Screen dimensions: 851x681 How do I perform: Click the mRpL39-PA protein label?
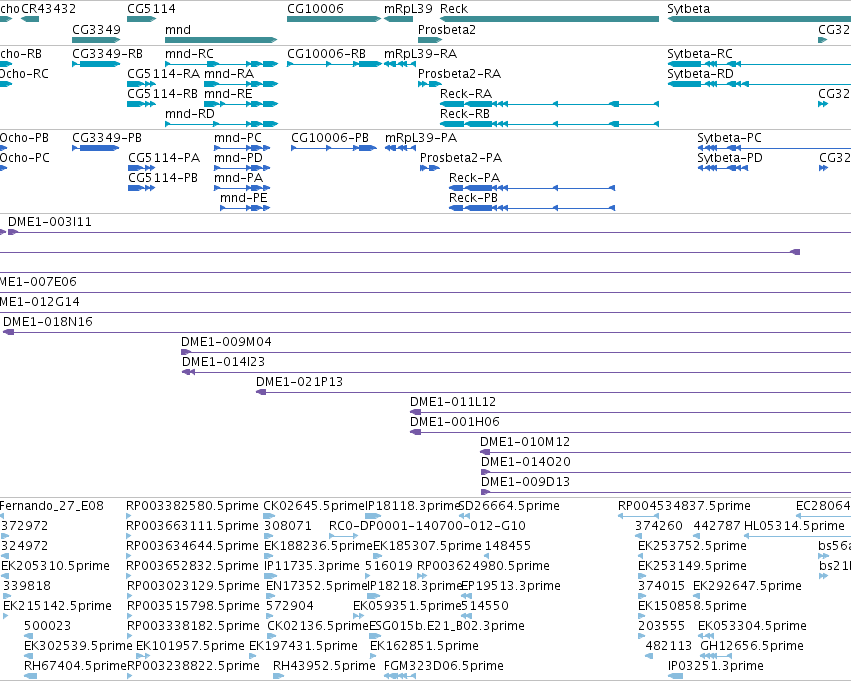(x=421, y=138)
